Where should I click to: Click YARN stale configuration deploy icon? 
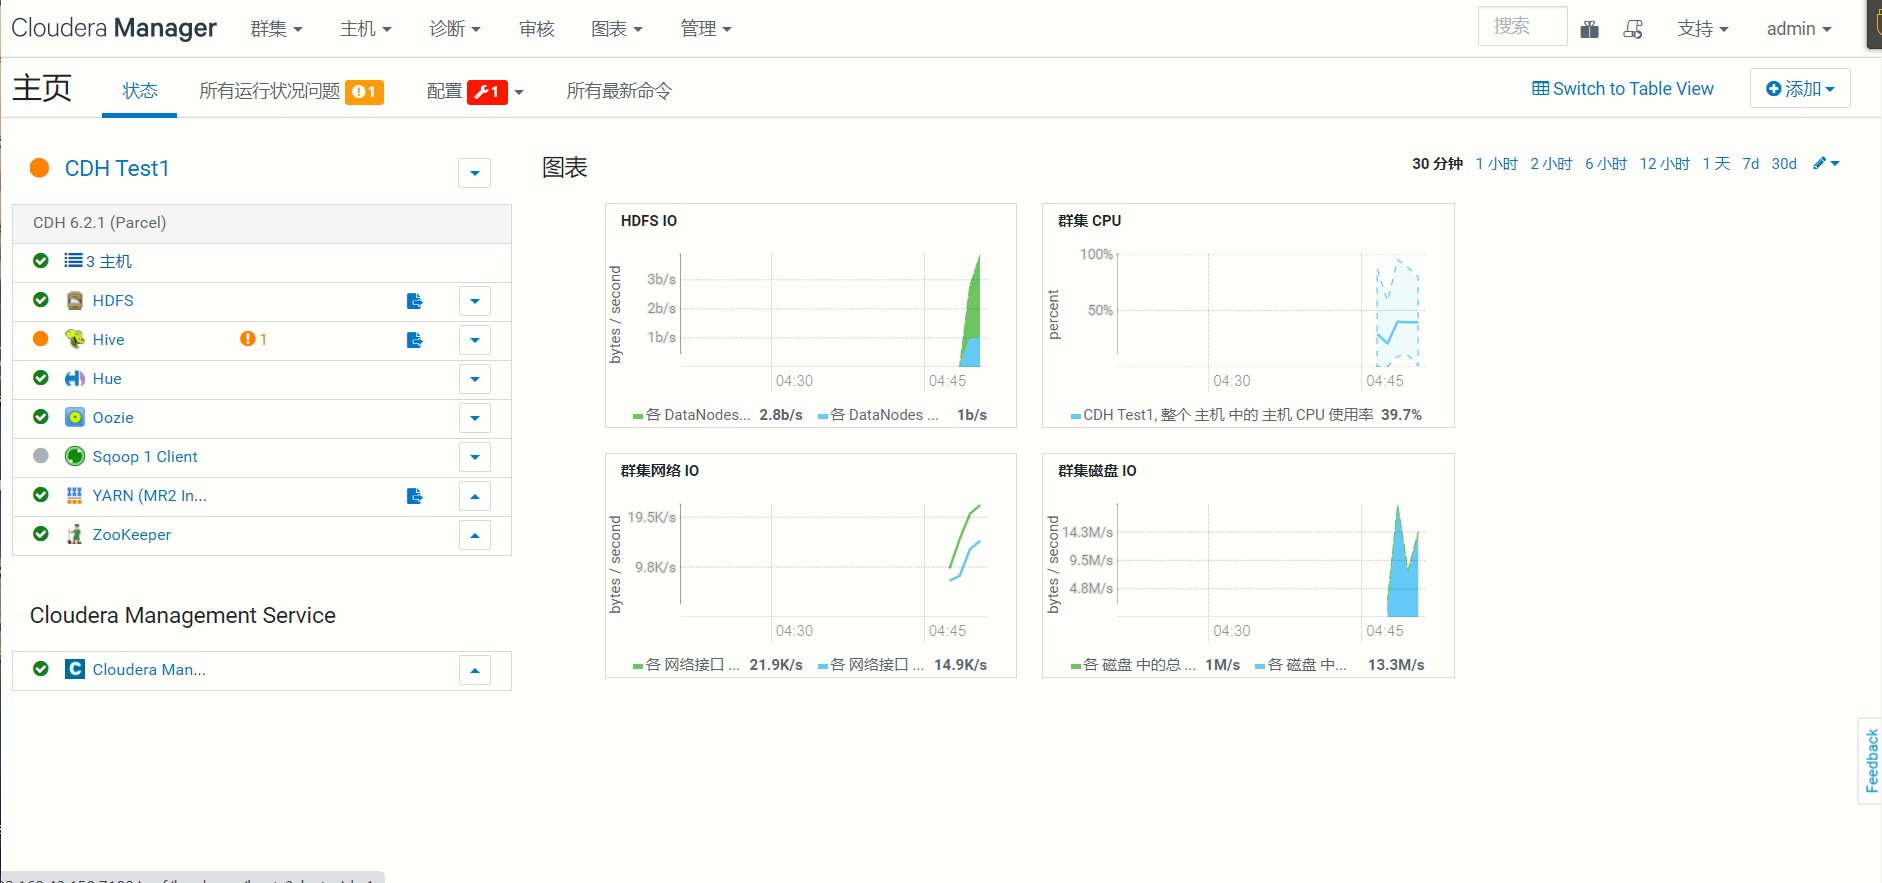pos(415,496)
